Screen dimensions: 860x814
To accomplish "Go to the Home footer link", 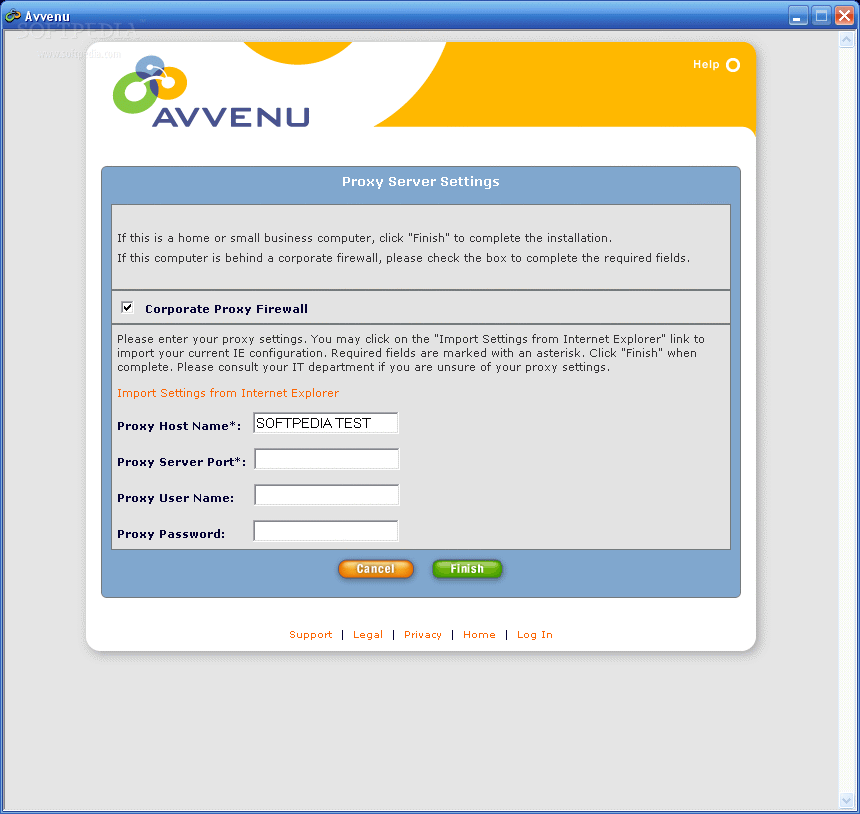I will [479, 635].
